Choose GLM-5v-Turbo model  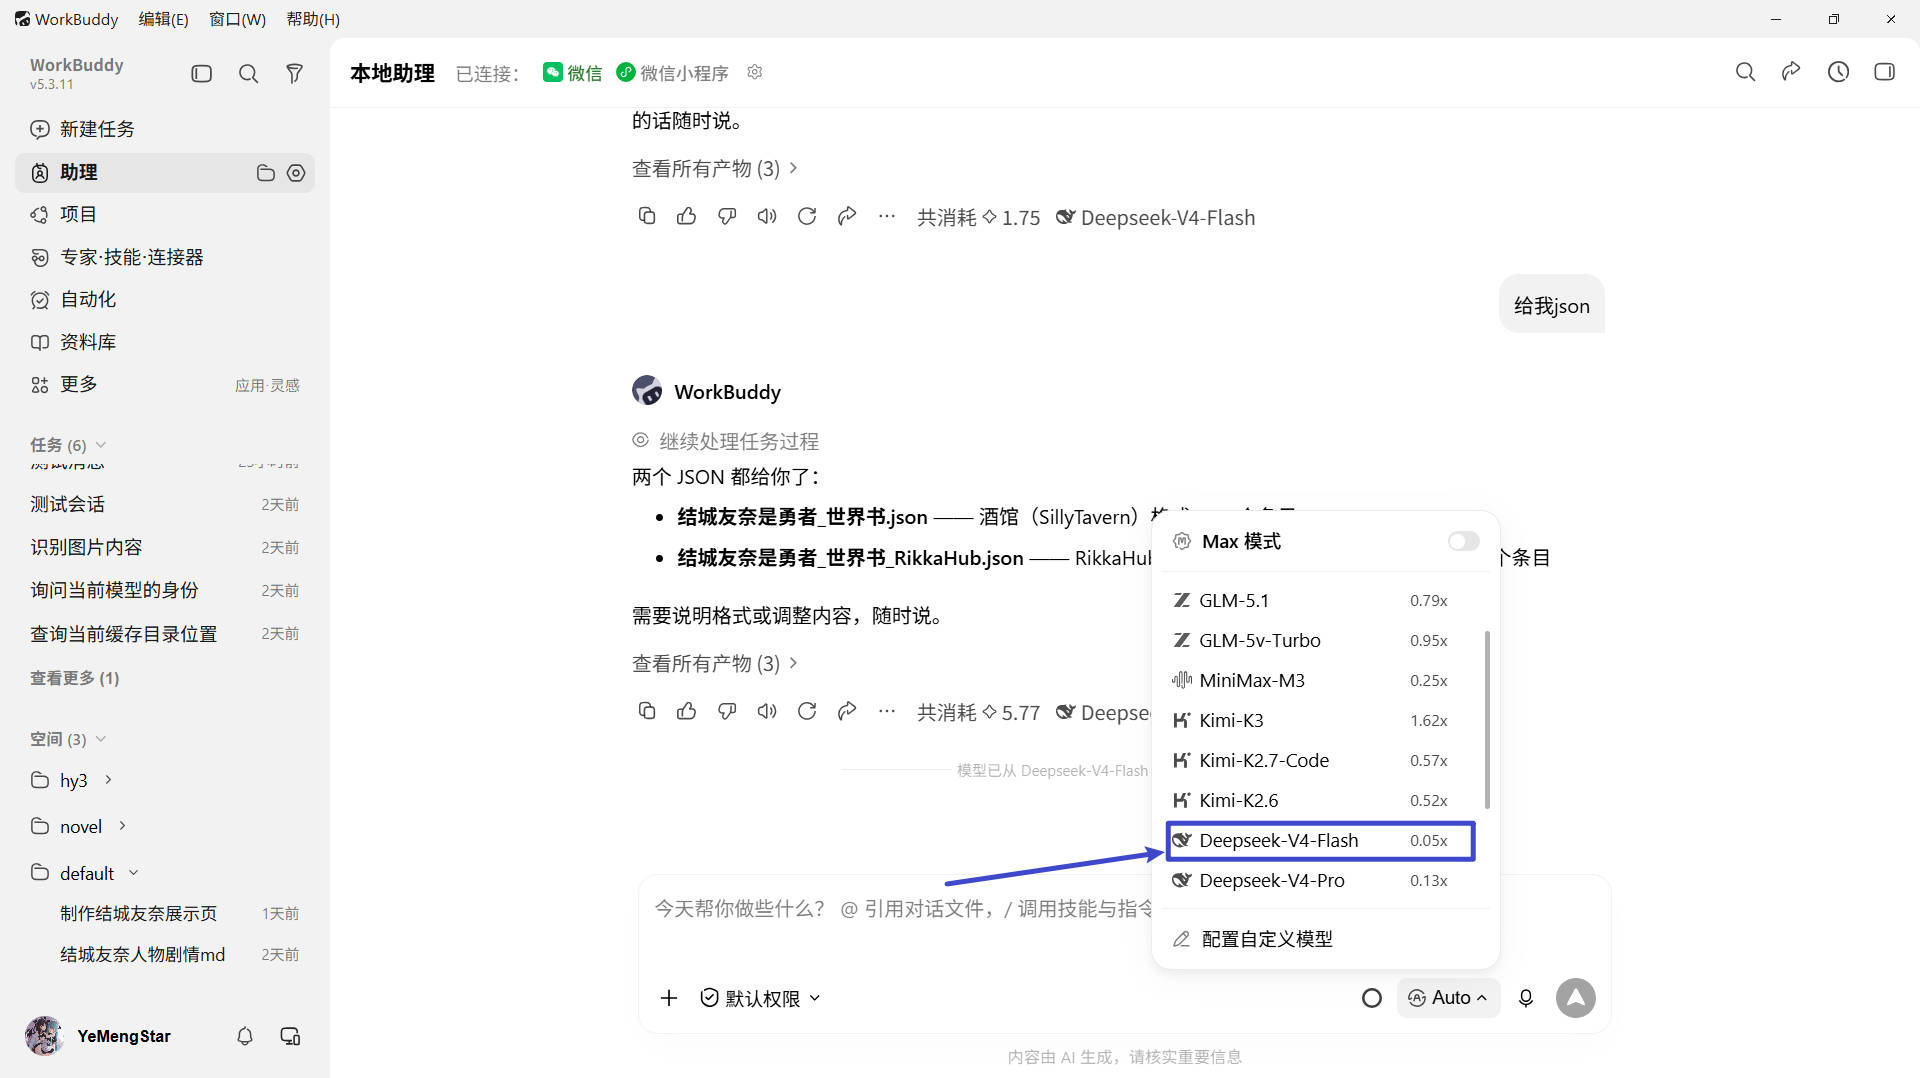tap(1320, 640)
